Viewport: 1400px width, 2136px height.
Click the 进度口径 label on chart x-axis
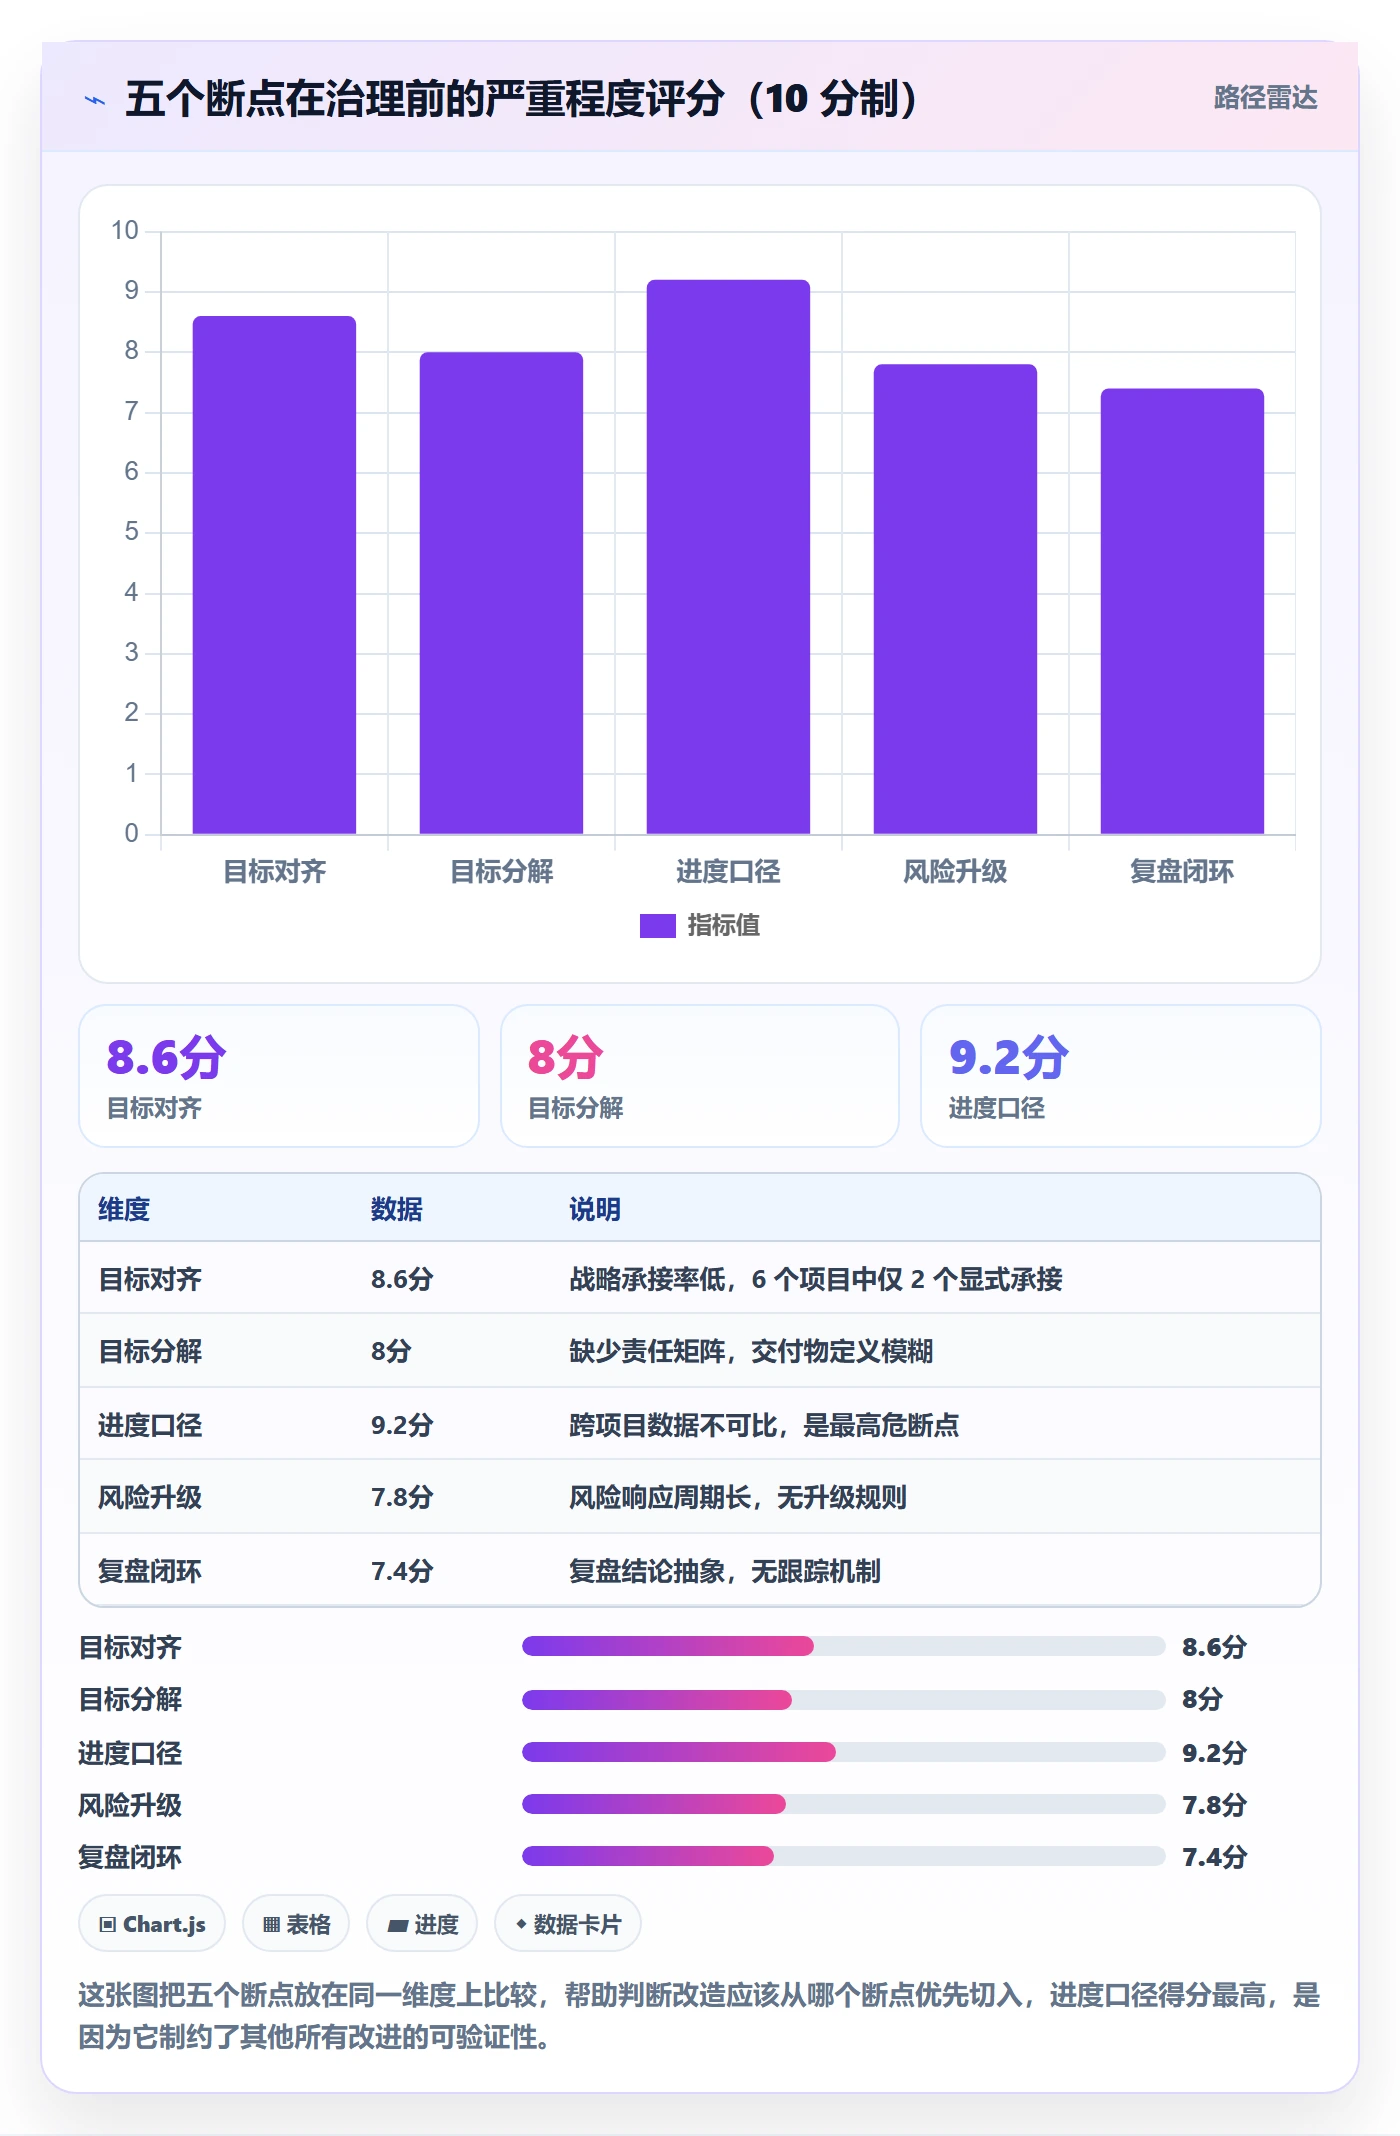pyautogui.click(x=728, y=872)
